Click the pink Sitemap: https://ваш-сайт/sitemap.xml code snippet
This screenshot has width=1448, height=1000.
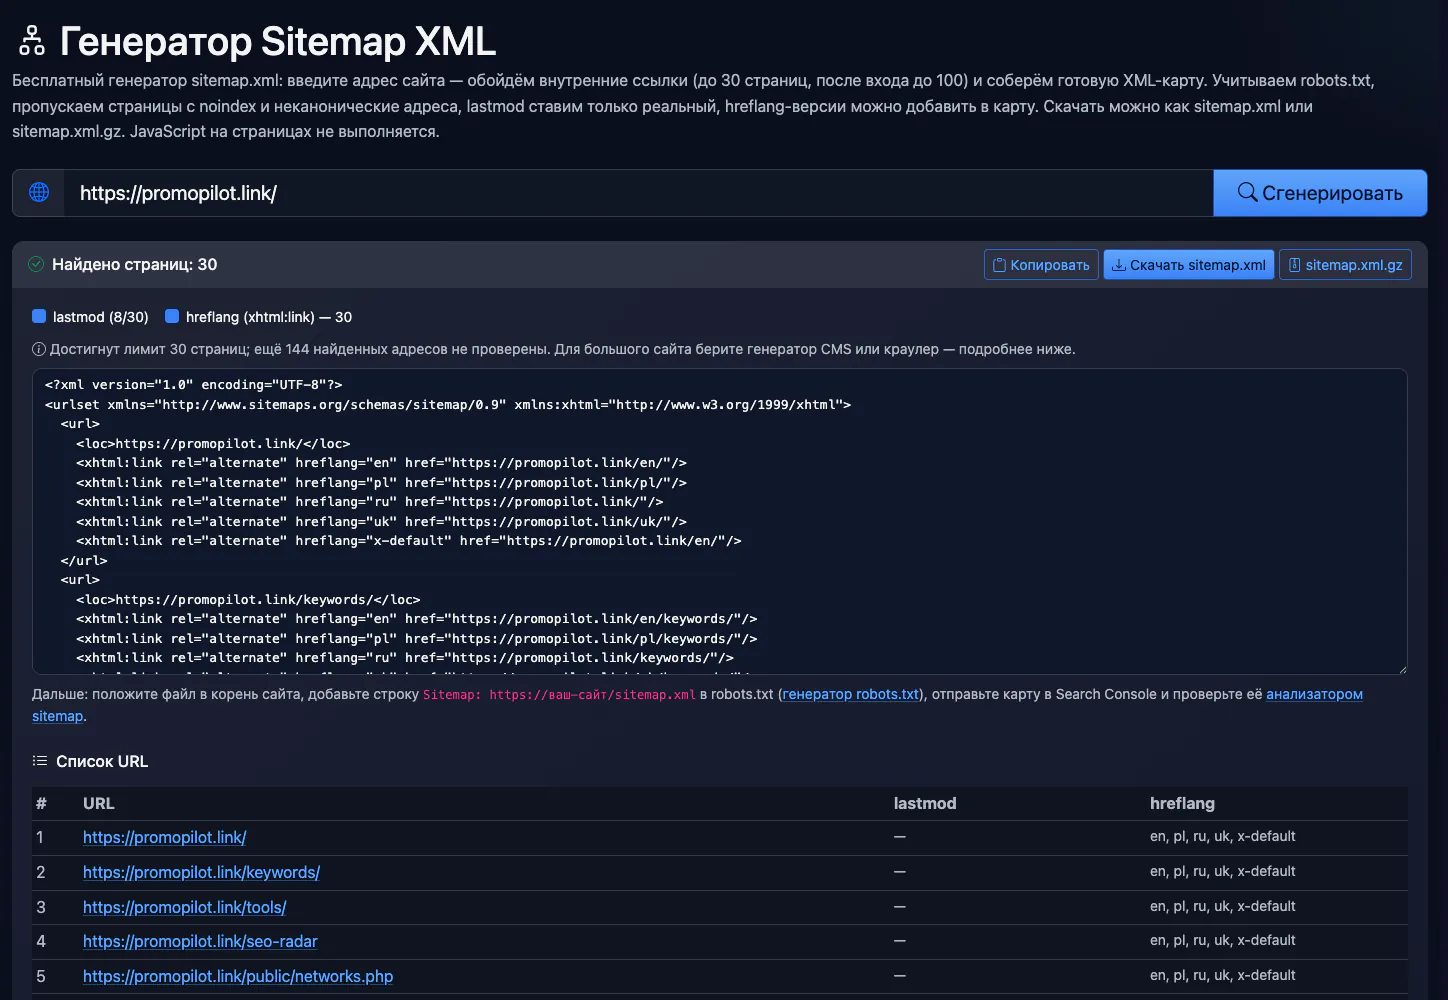[559, 694]
